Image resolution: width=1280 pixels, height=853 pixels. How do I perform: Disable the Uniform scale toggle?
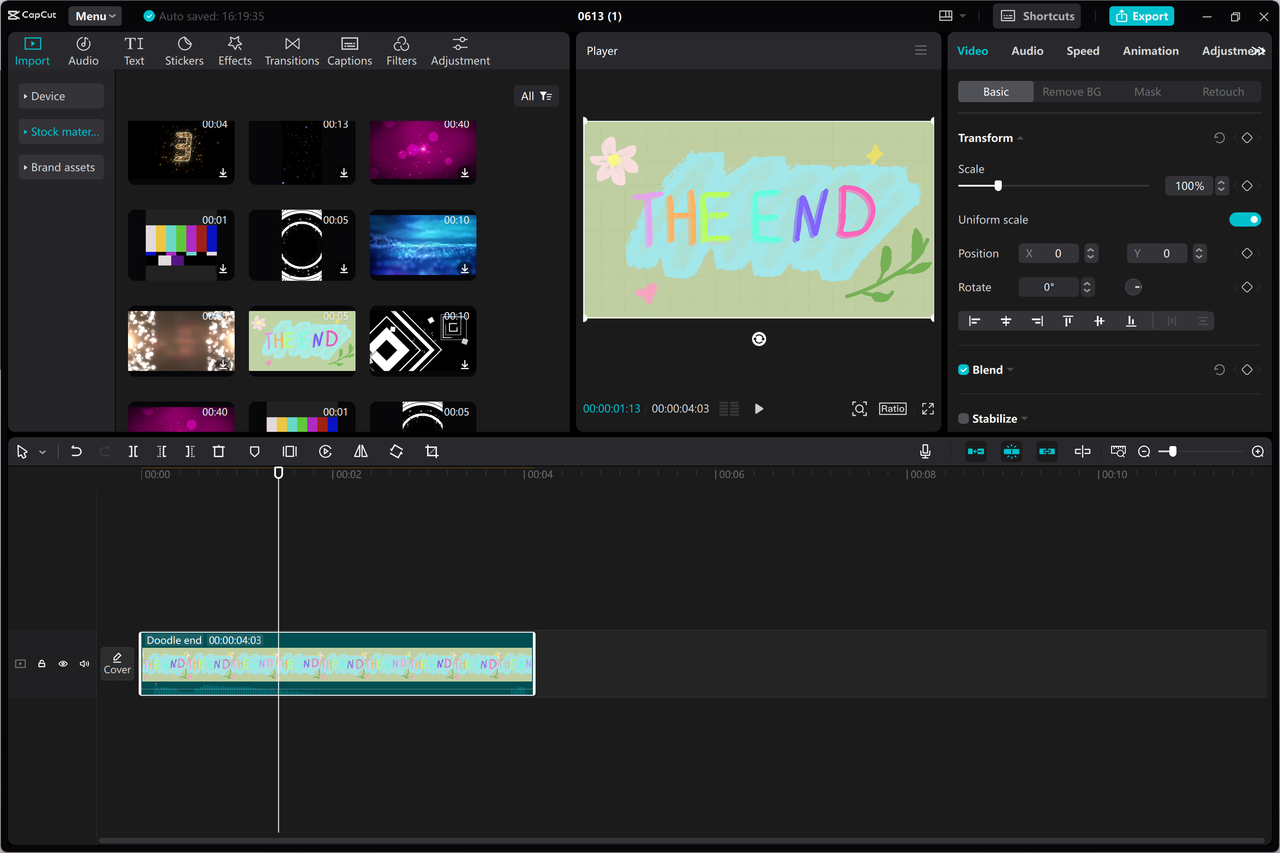click(x=1245, y=219)
